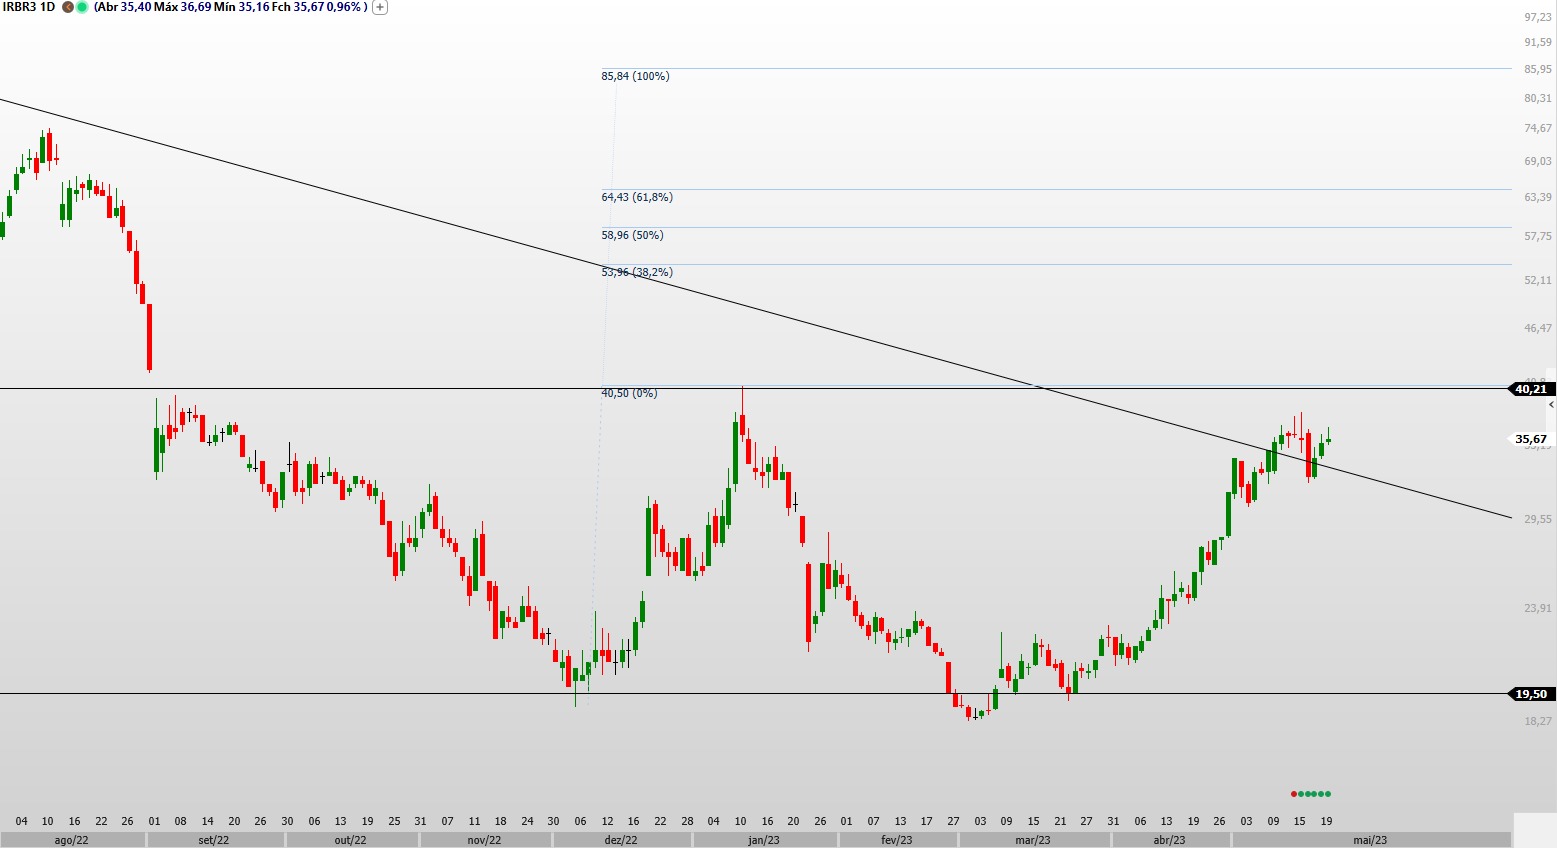Click the jan/23 month segment on timeline
Viewport: 1557px width, 848px height.
click(x=764, y=840)
